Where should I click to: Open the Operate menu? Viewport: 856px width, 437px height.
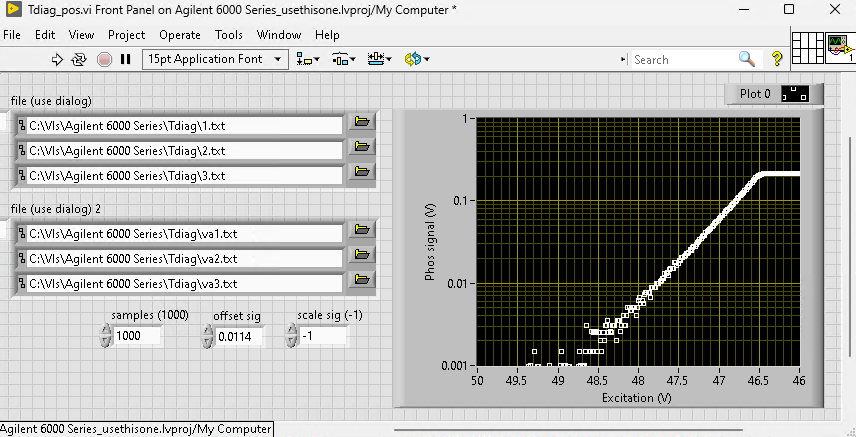click(x=180, y=35)
